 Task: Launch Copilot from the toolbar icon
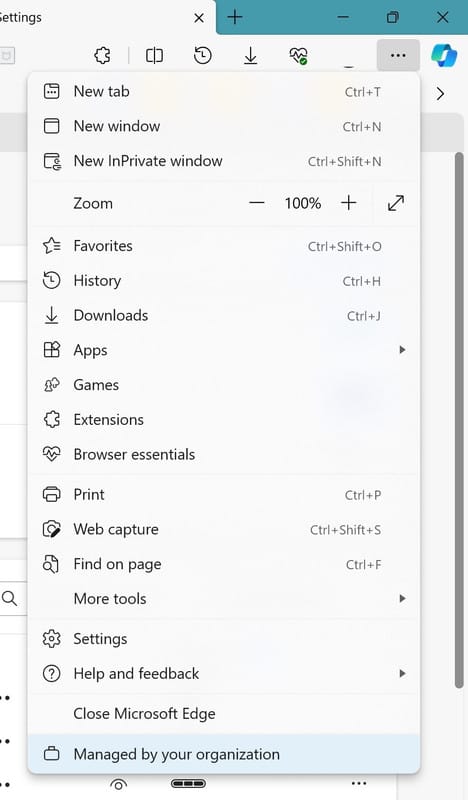(444, 55)
